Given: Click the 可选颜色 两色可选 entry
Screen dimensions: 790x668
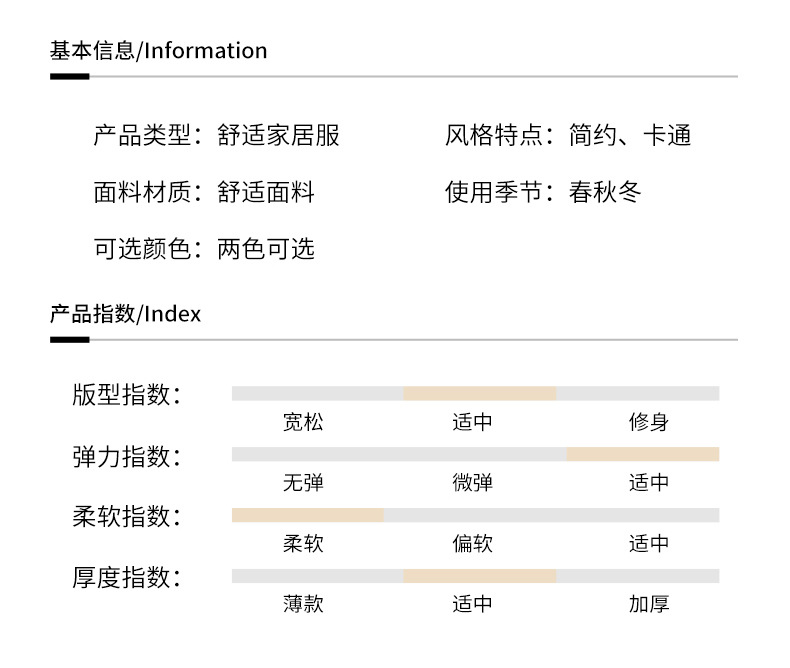Looking at the screenshot, I should point(204,249).
